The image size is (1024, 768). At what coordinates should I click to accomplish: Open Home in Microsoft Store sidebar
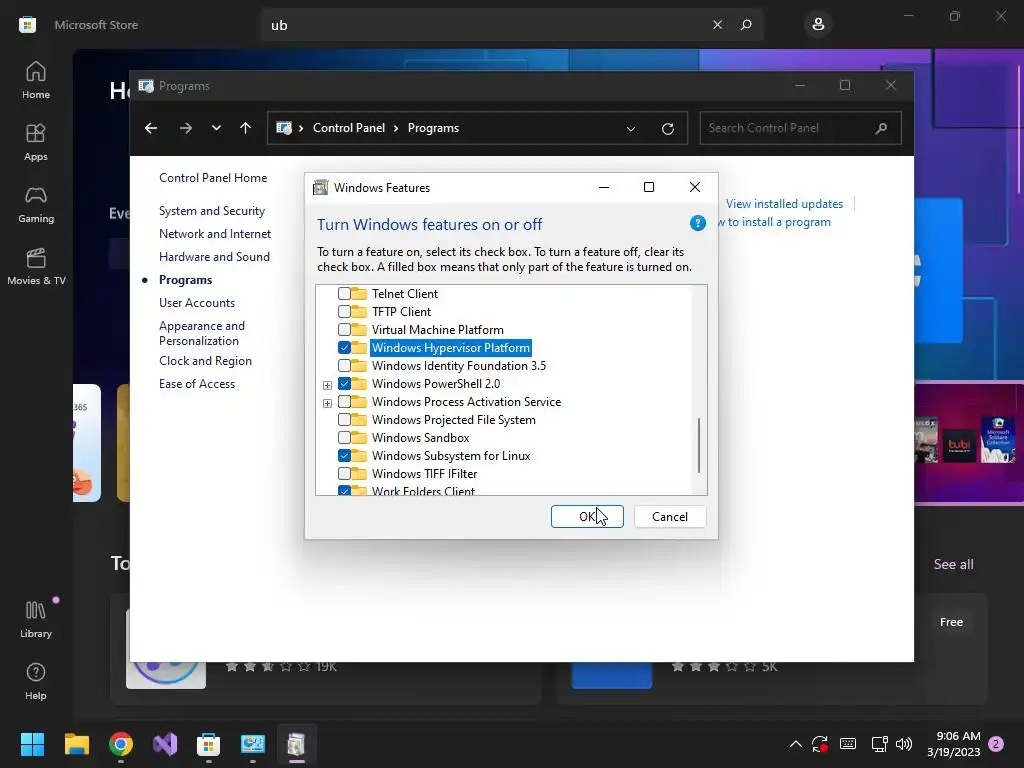click(x=36, y=80)
